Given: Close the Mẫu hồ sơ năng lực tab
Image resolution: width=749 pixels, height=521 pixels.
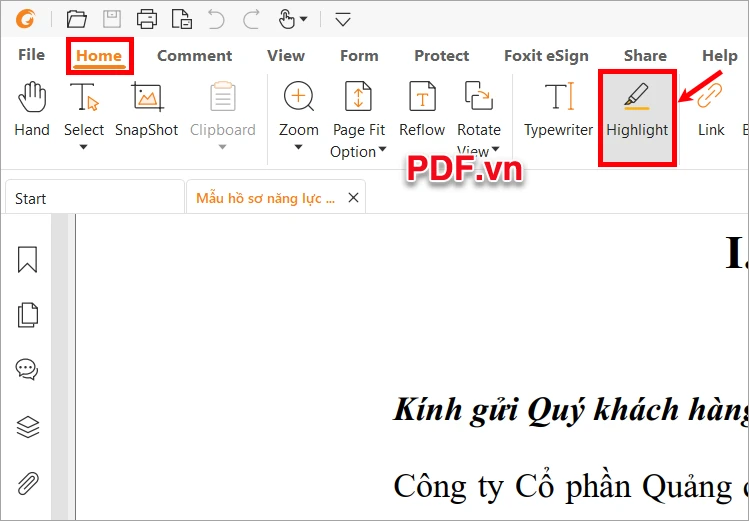Looking at the screenshot, I should click(353, 197).
